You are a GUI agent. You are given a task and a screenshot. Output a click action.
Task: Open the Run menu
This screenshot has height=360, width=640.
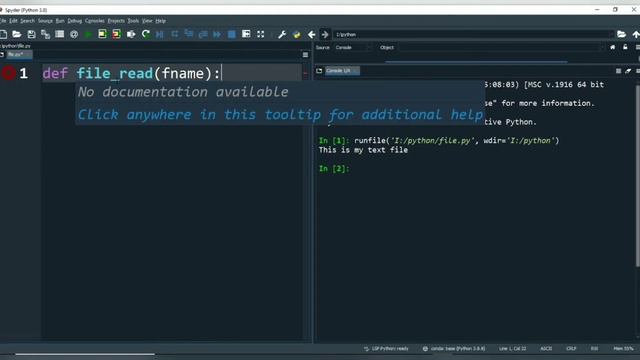pos(60,21)
